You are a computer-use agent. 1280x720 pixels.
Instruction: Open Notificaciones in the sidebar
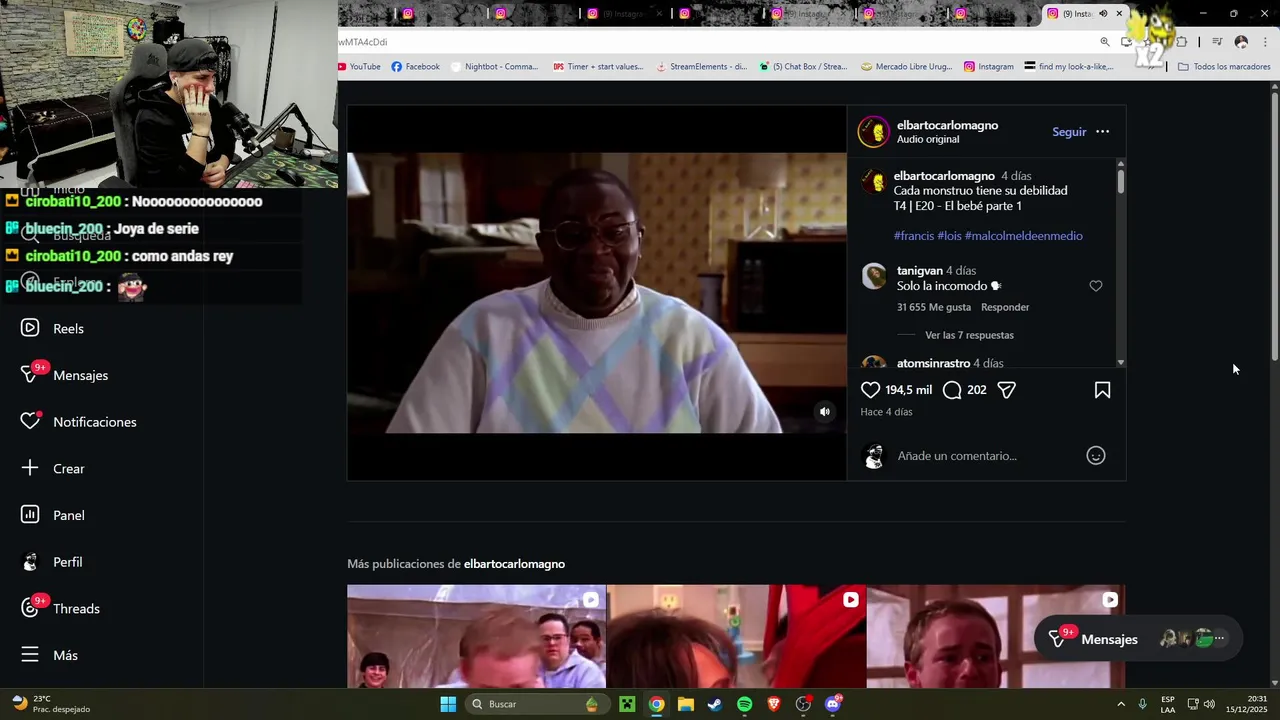[78, 422]
